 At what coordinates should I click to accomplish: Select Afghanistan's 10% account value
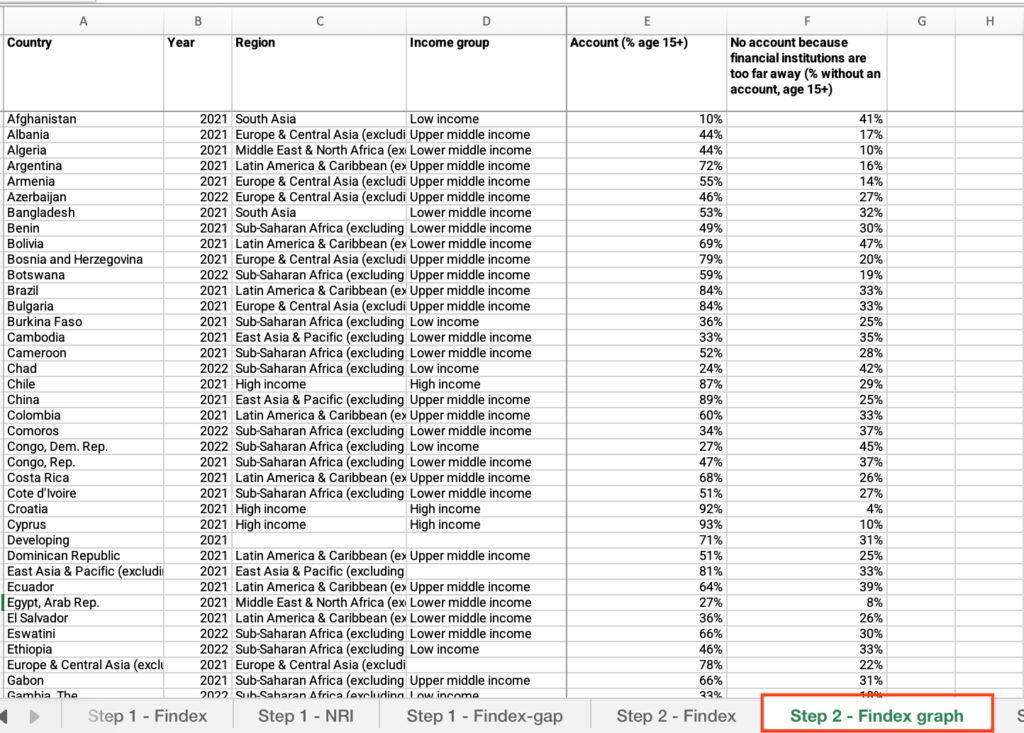(x=647, y=119)
